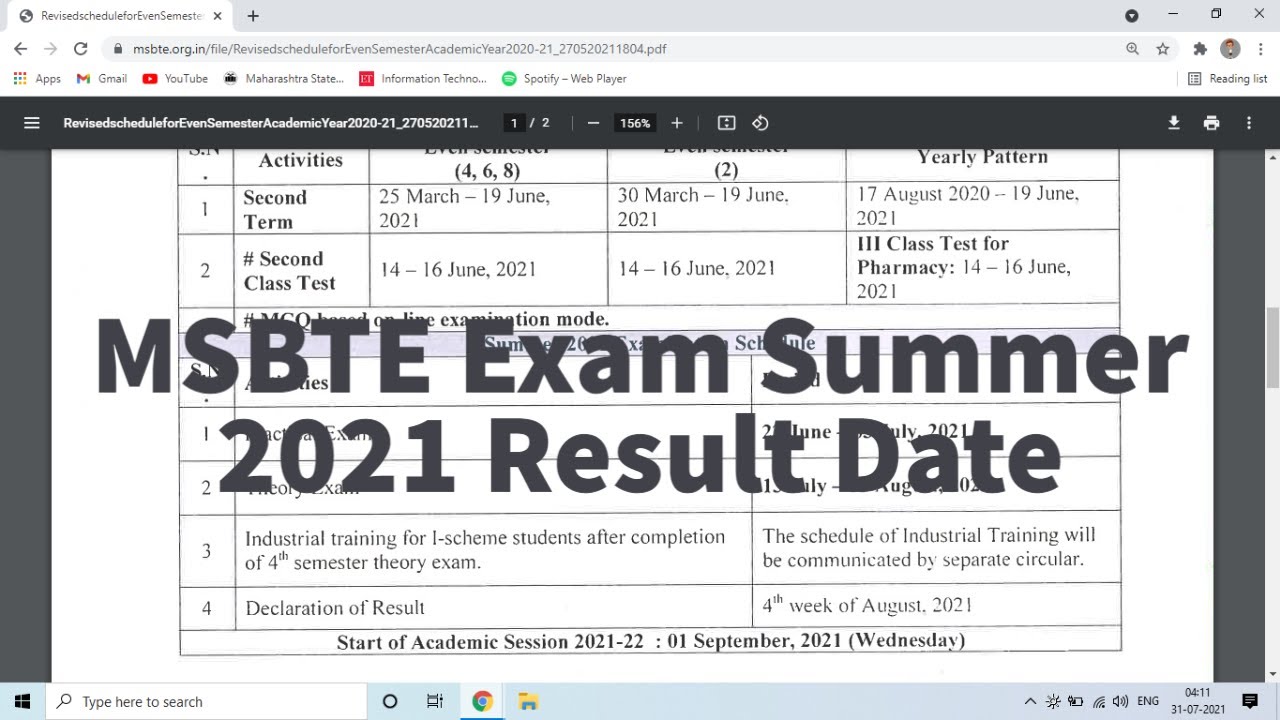Click the 'Yearly Pattern' column header

point(982,157)
